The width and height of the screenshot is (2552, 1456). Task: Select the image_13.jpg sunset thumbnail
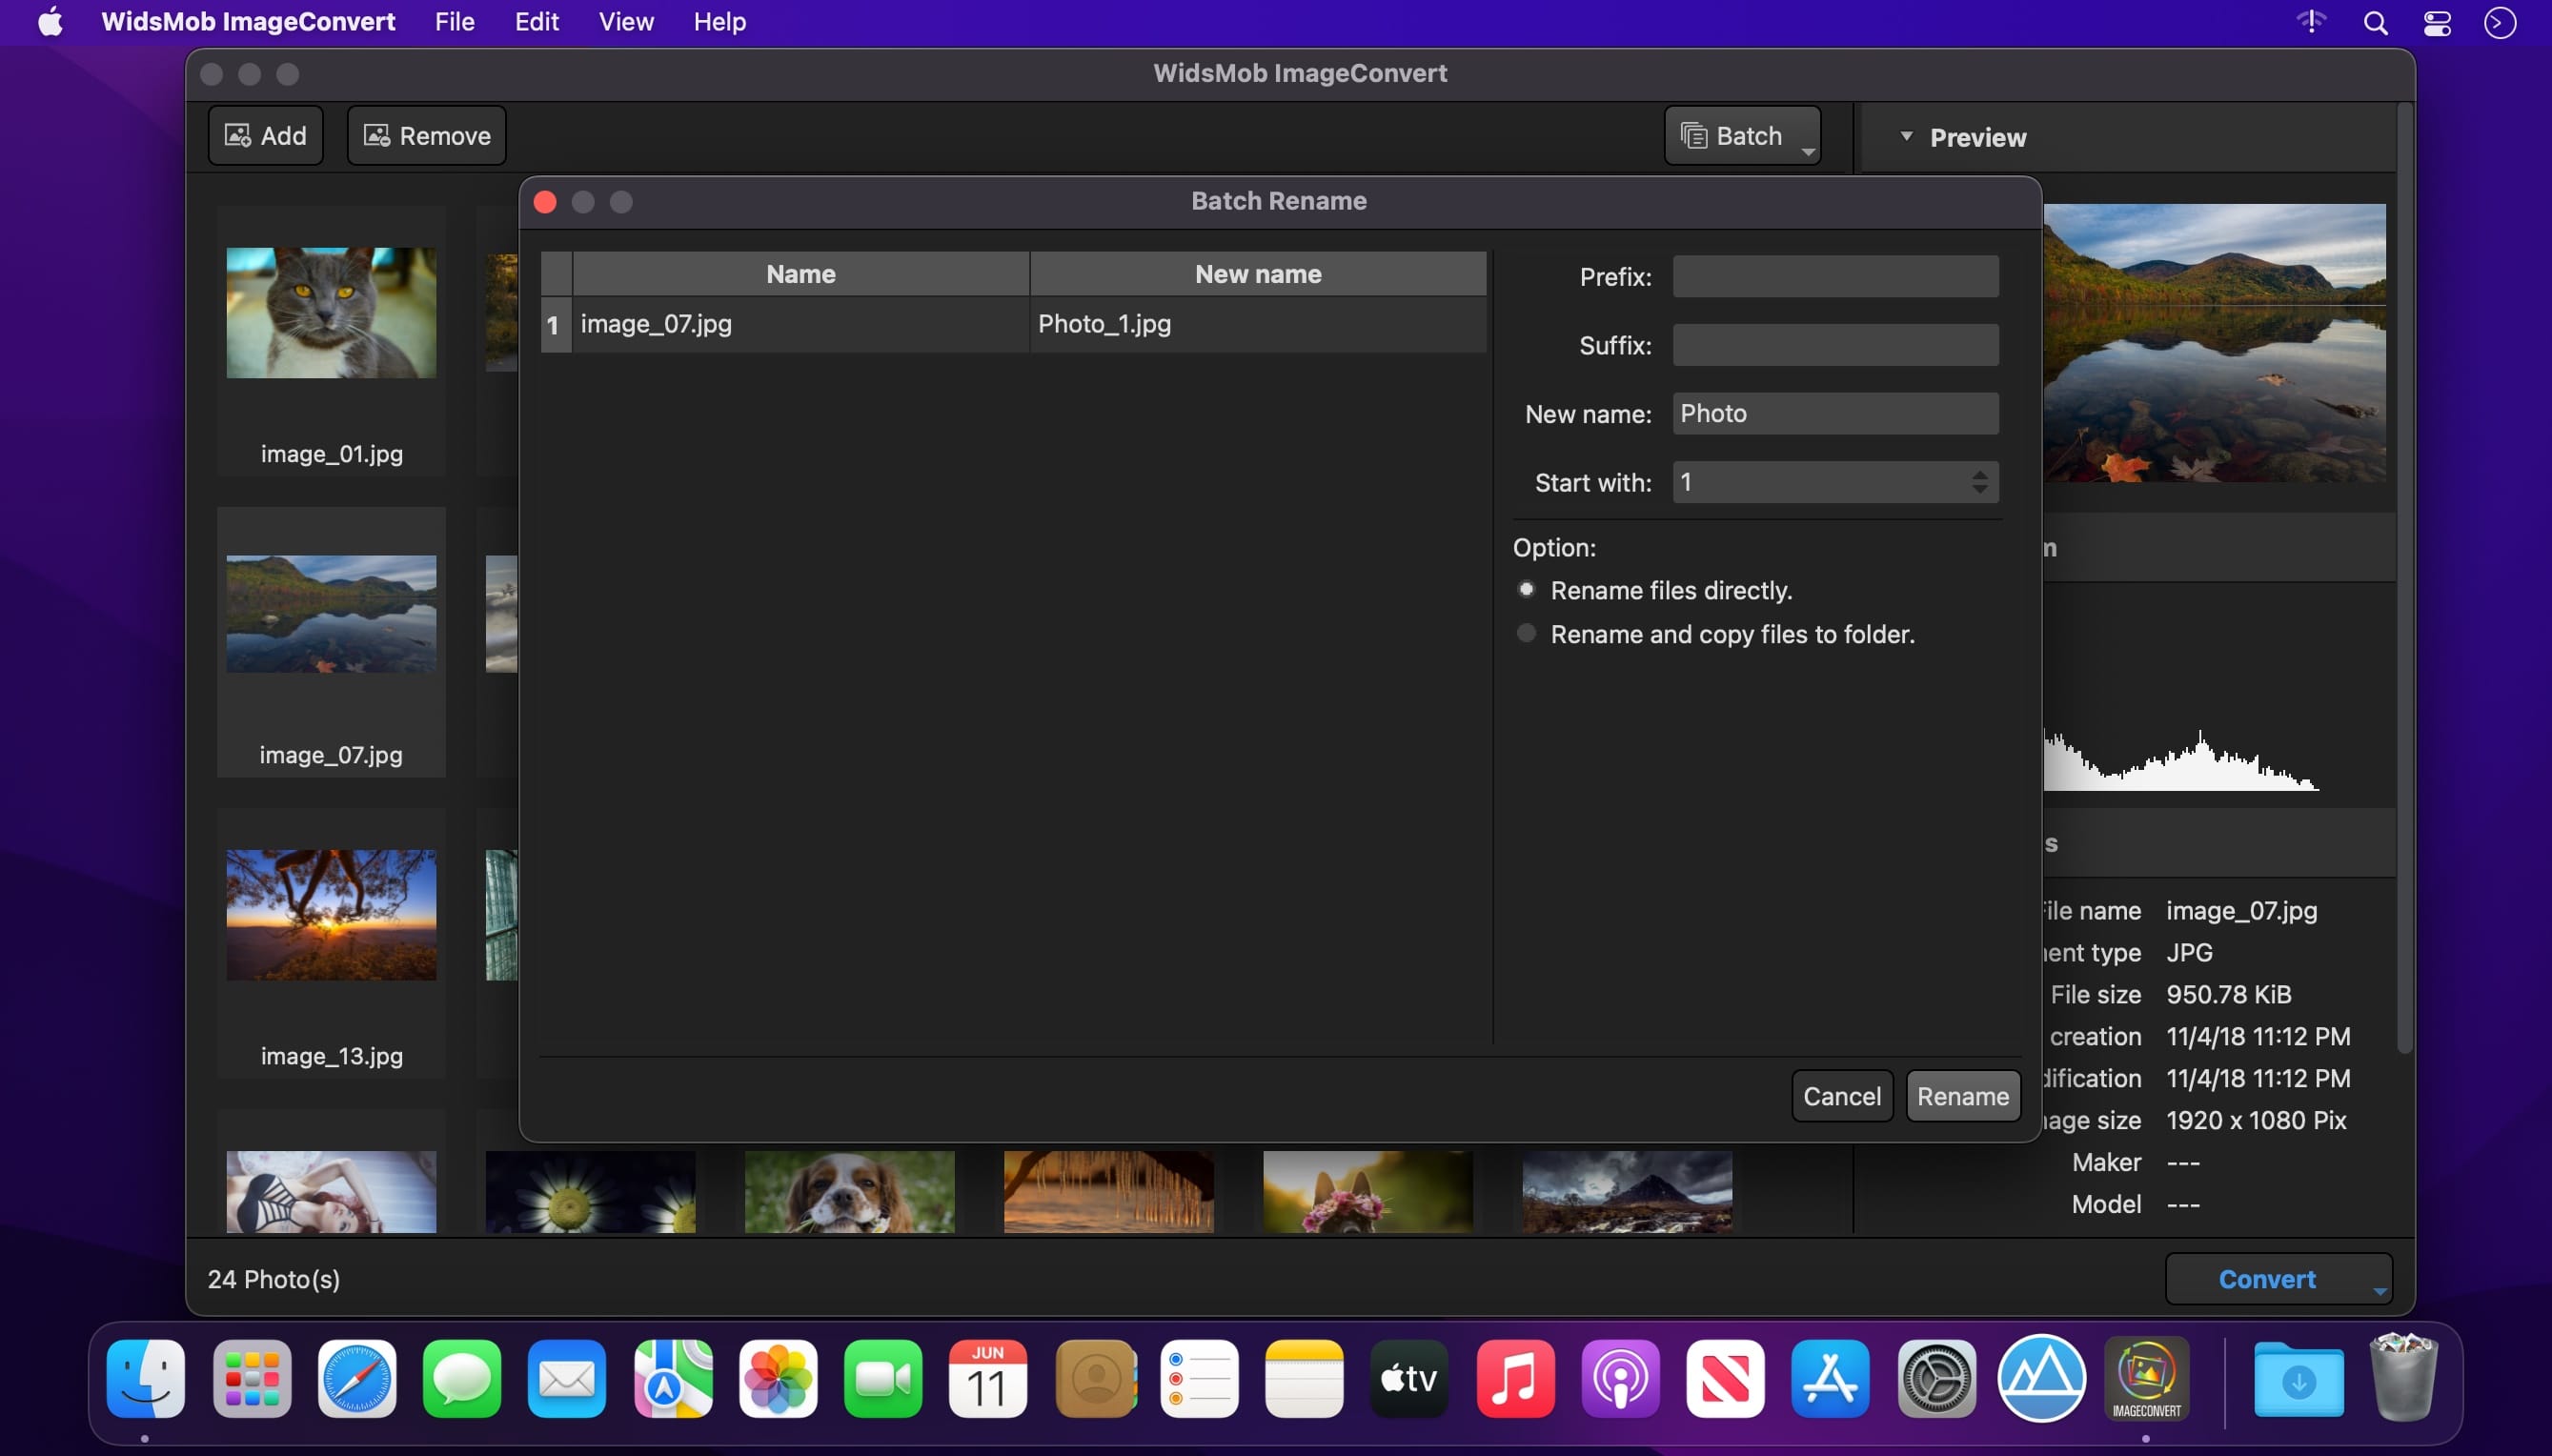pos(331,915)
